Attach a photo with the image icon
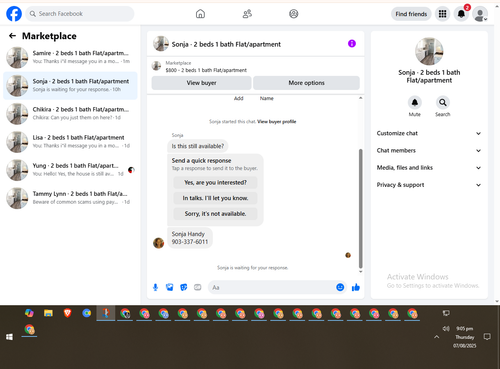The image size is (500, 369). point(170,287)
